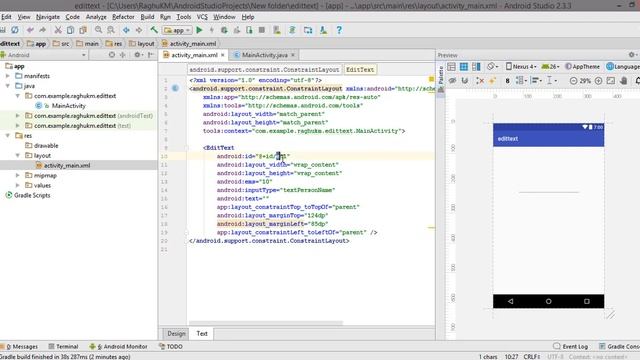The height and width of the screenshot is (360, 640).
Task: Click the Synchronize icon in the main toolbar
Action: pos(15,30)
